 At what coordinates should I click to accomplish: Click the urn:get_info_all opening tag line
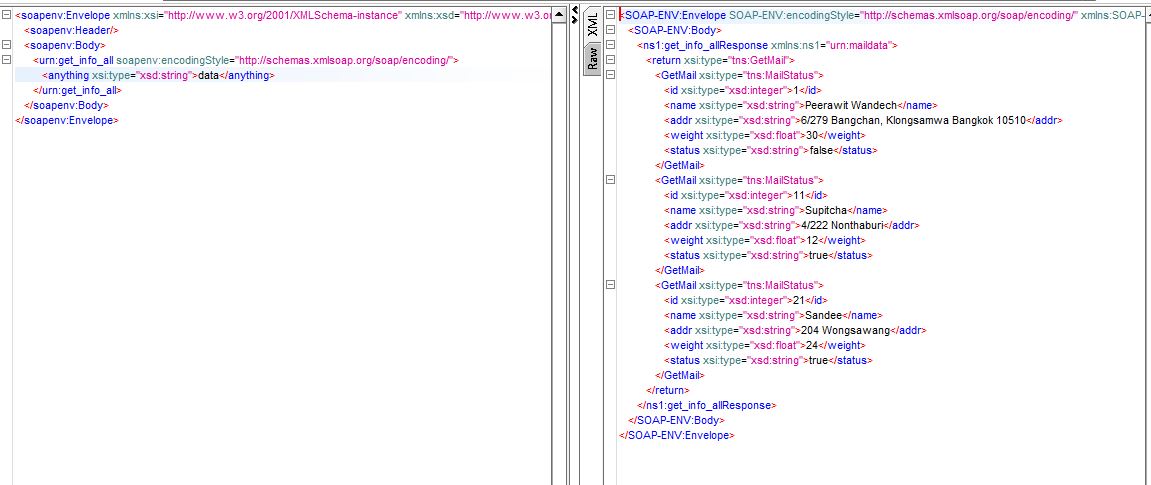pyautogui.click(x=245, y=60)
